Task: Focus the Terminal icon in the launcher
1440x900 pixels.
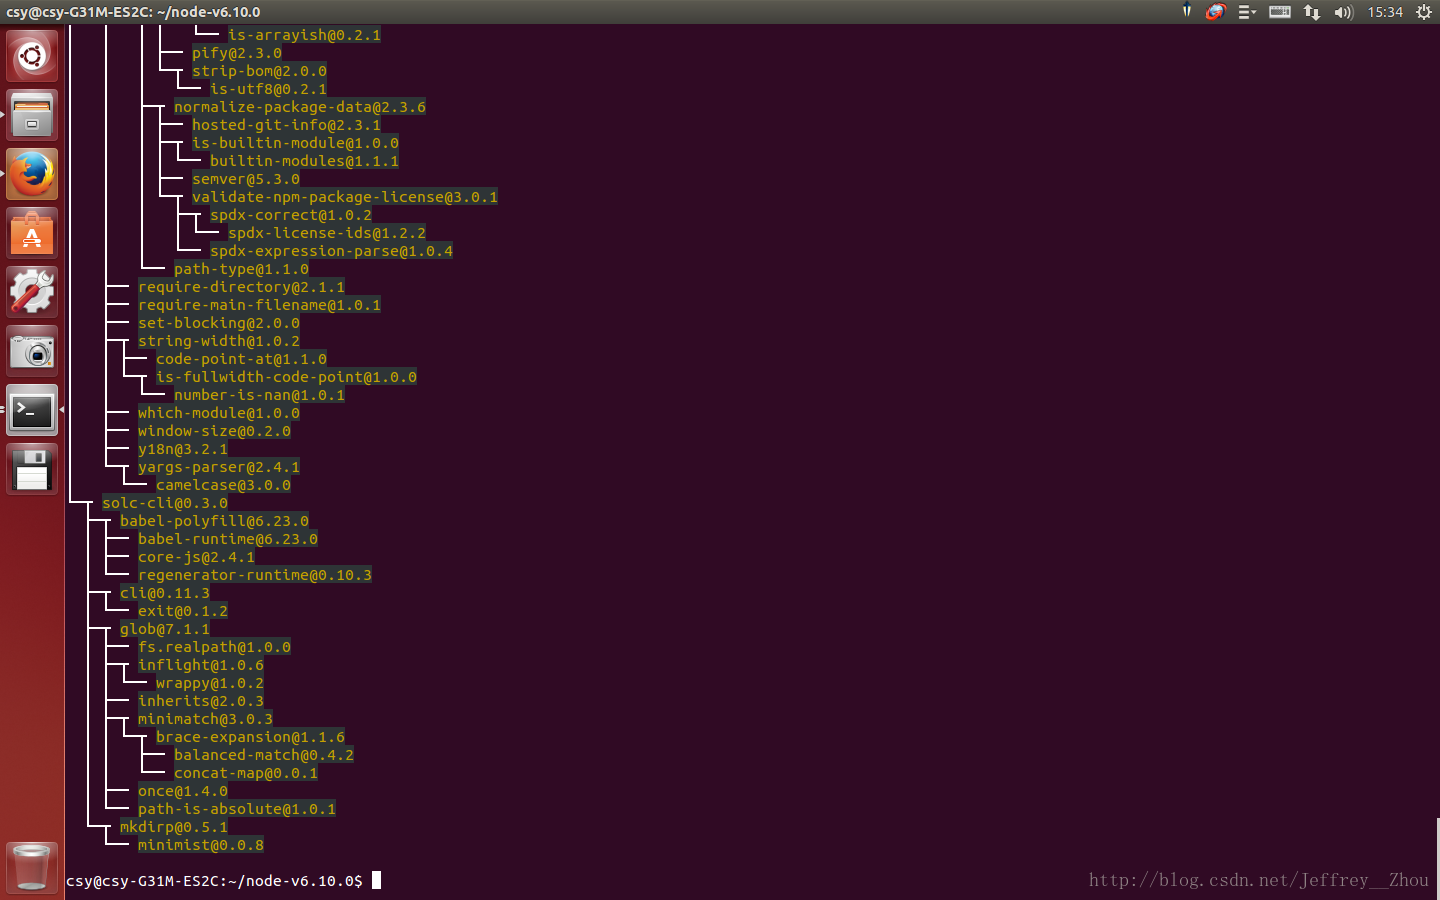Action: 32,410
